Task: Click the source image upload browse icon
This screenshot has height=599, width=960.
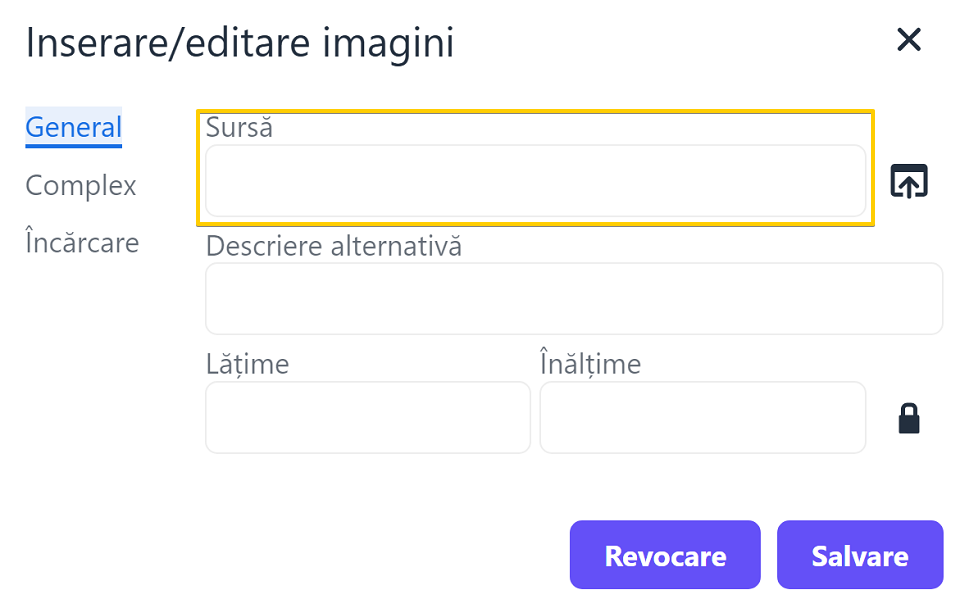Action: point(909,181)
